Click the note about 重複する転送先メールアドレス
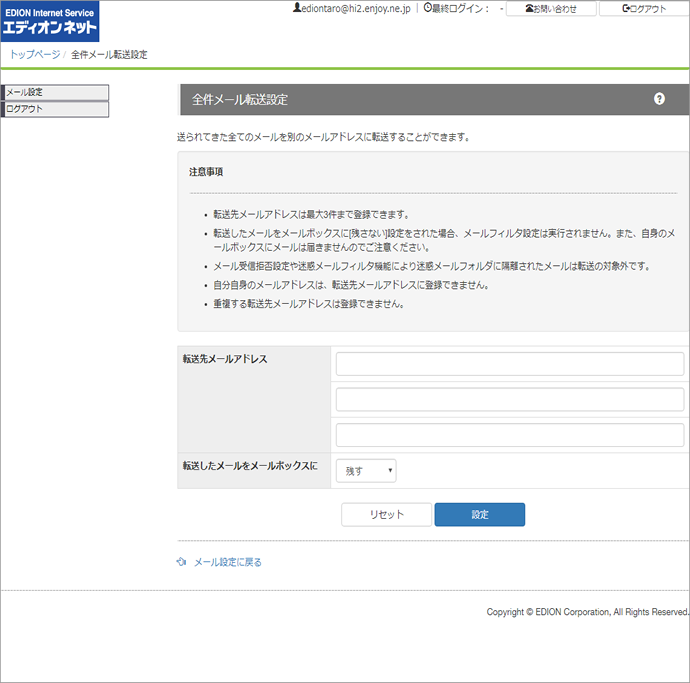Image resolution: width=690 pixels, height=683 pixels. point(309,304)
